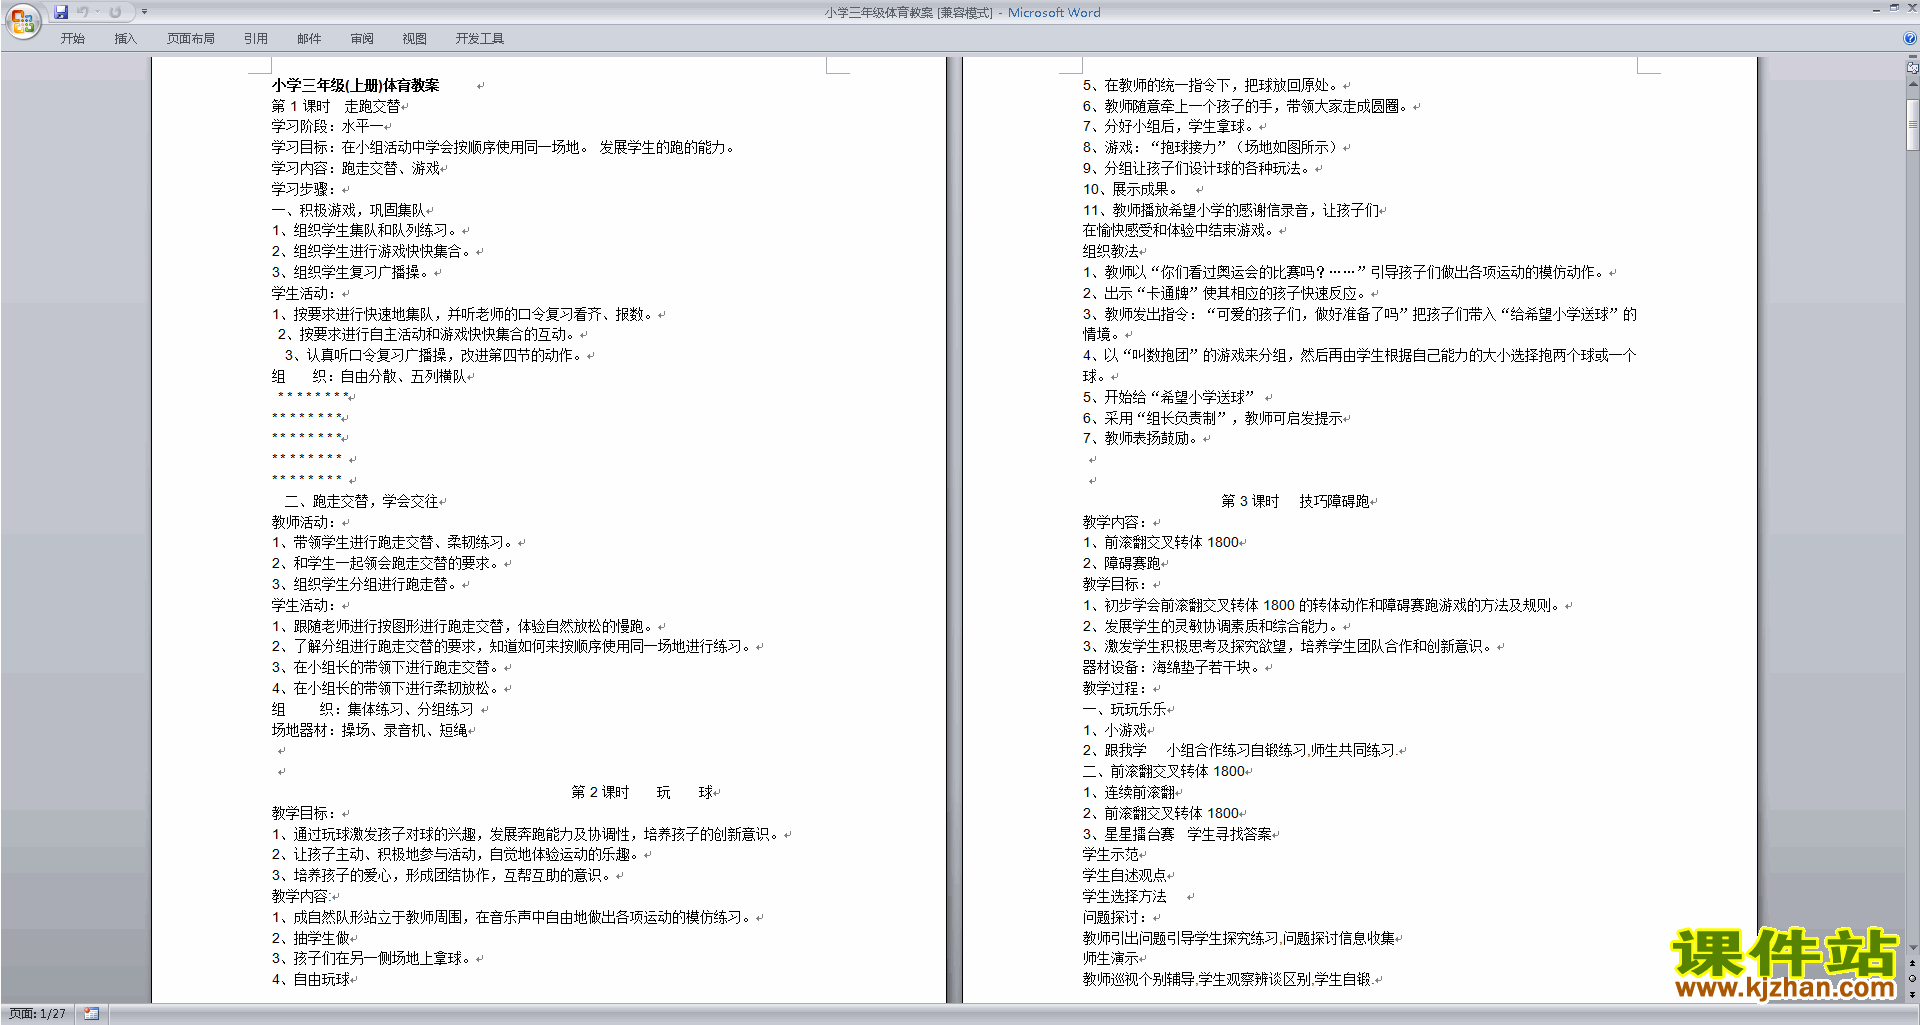Click the line 1、连续前滚翻
Screen dimensions: 1920x1025
coord(1129,792)
